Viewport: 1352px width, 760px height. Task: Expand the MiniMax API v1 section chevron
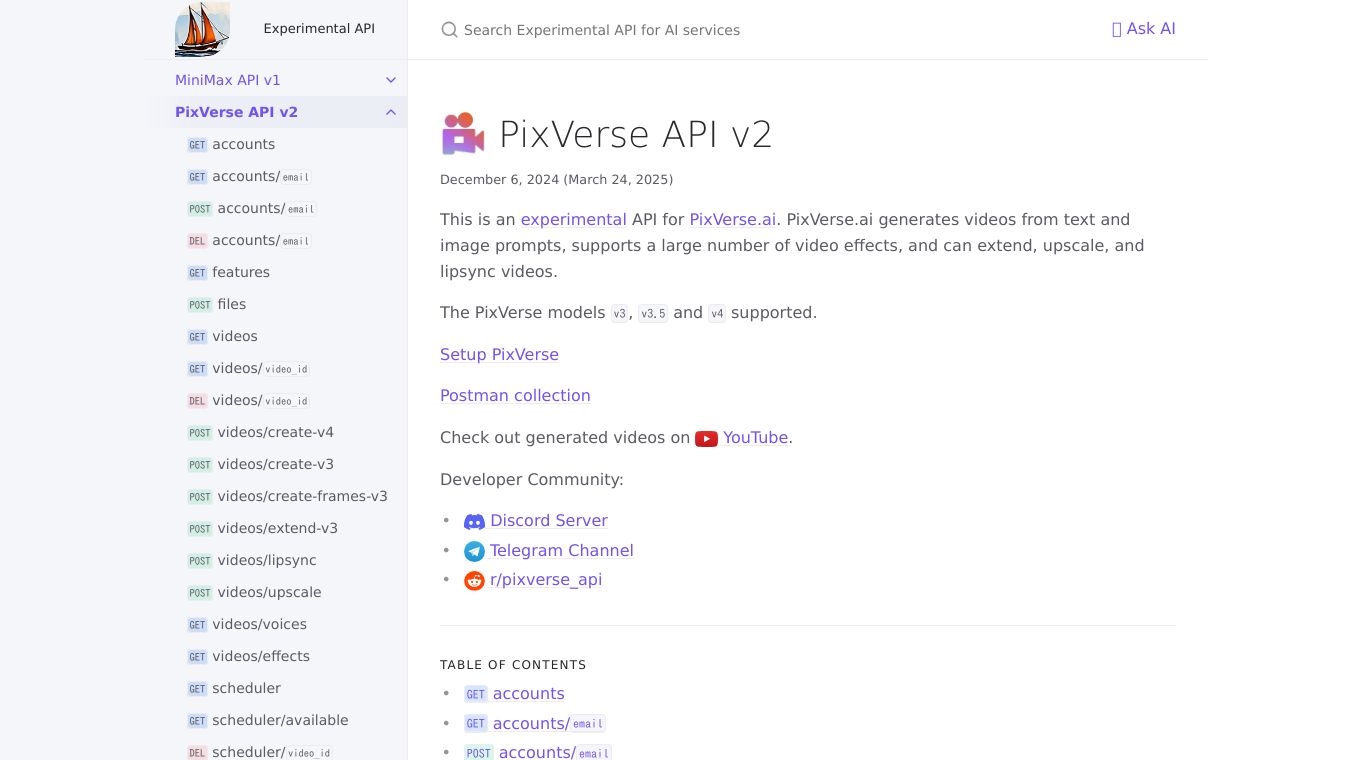click(391, 80)
